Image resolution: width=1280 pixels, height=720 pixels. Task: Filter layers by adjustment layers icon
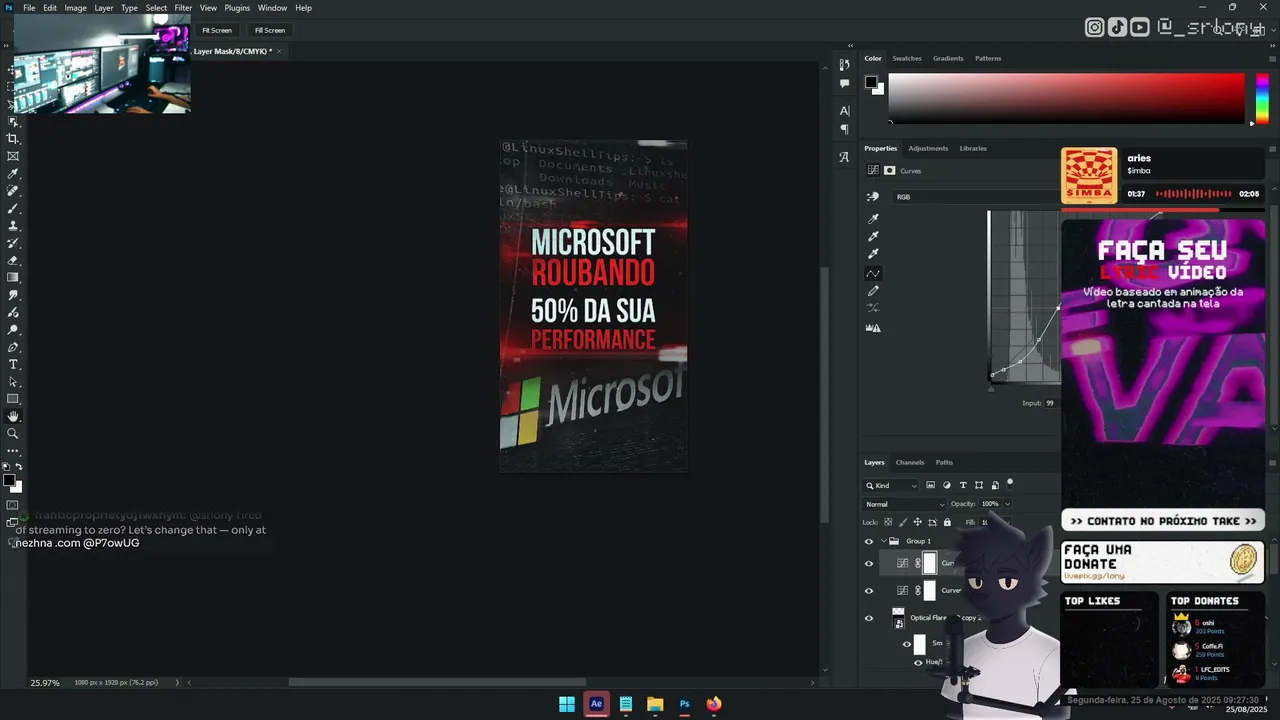coord(947,485)
